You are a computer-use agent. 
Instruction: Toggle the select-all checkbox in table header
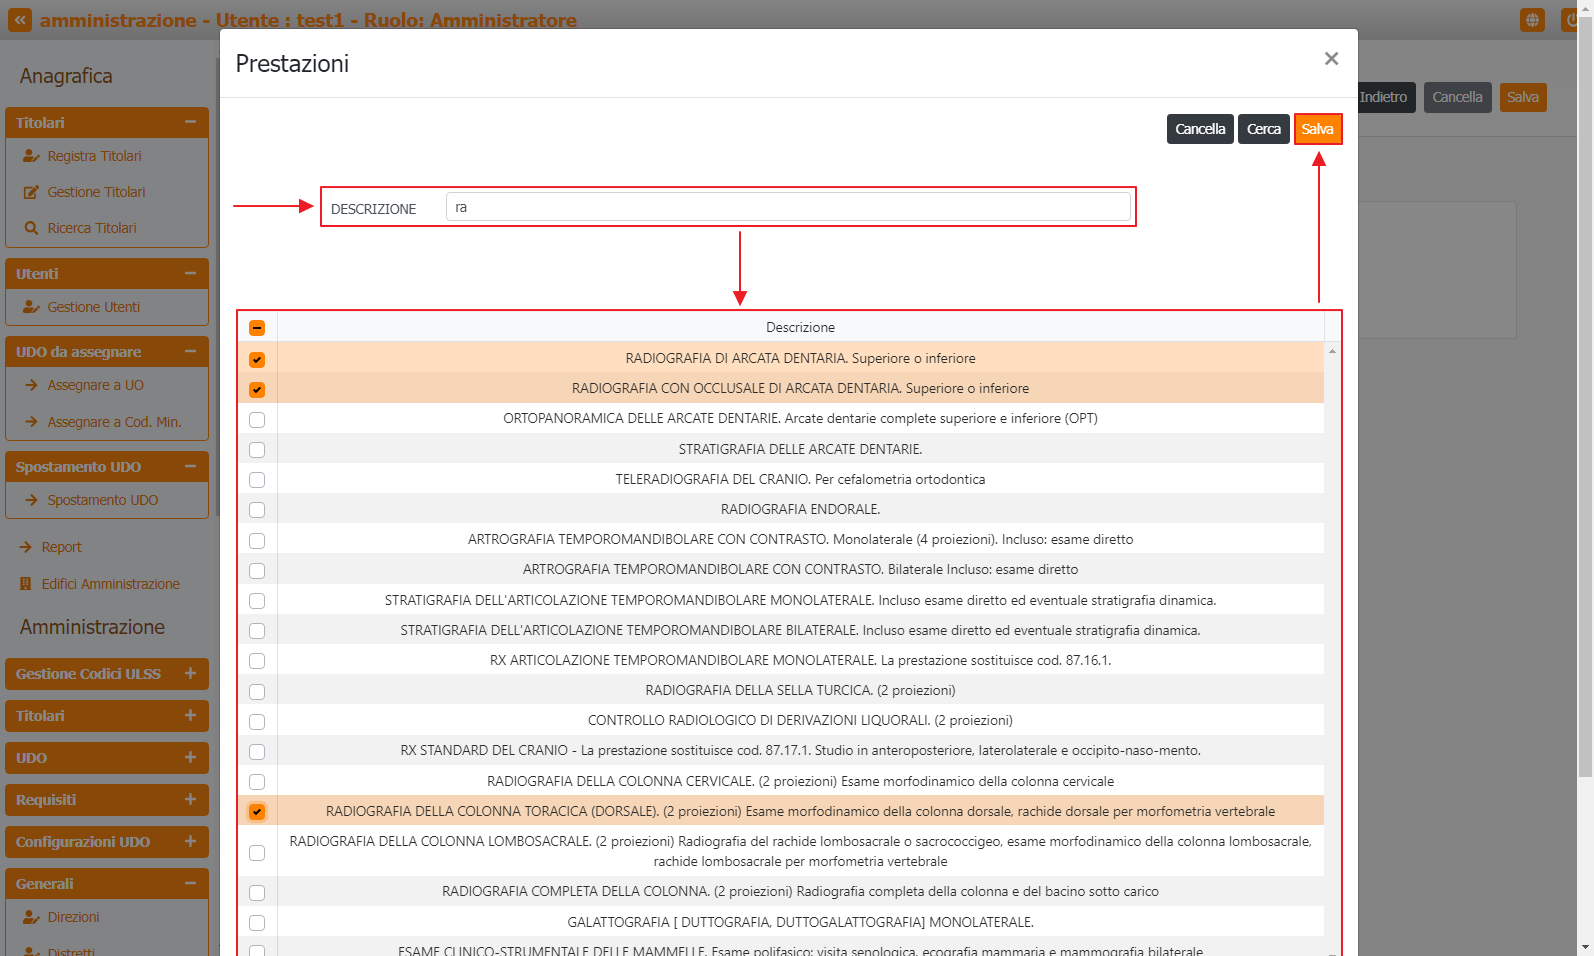click(257, 328)
